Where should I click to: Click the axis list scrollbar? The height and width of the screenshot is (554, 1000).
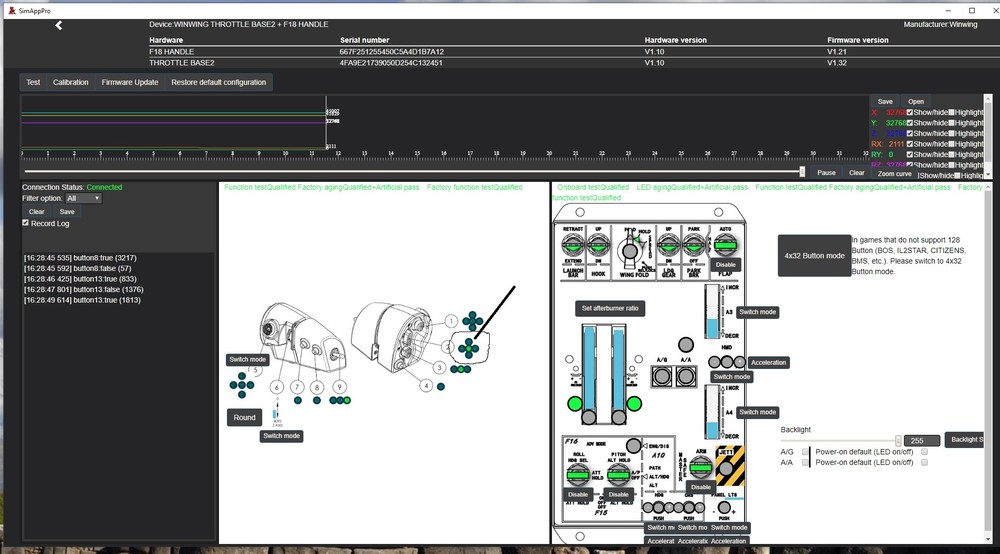[x=988, y=136]
